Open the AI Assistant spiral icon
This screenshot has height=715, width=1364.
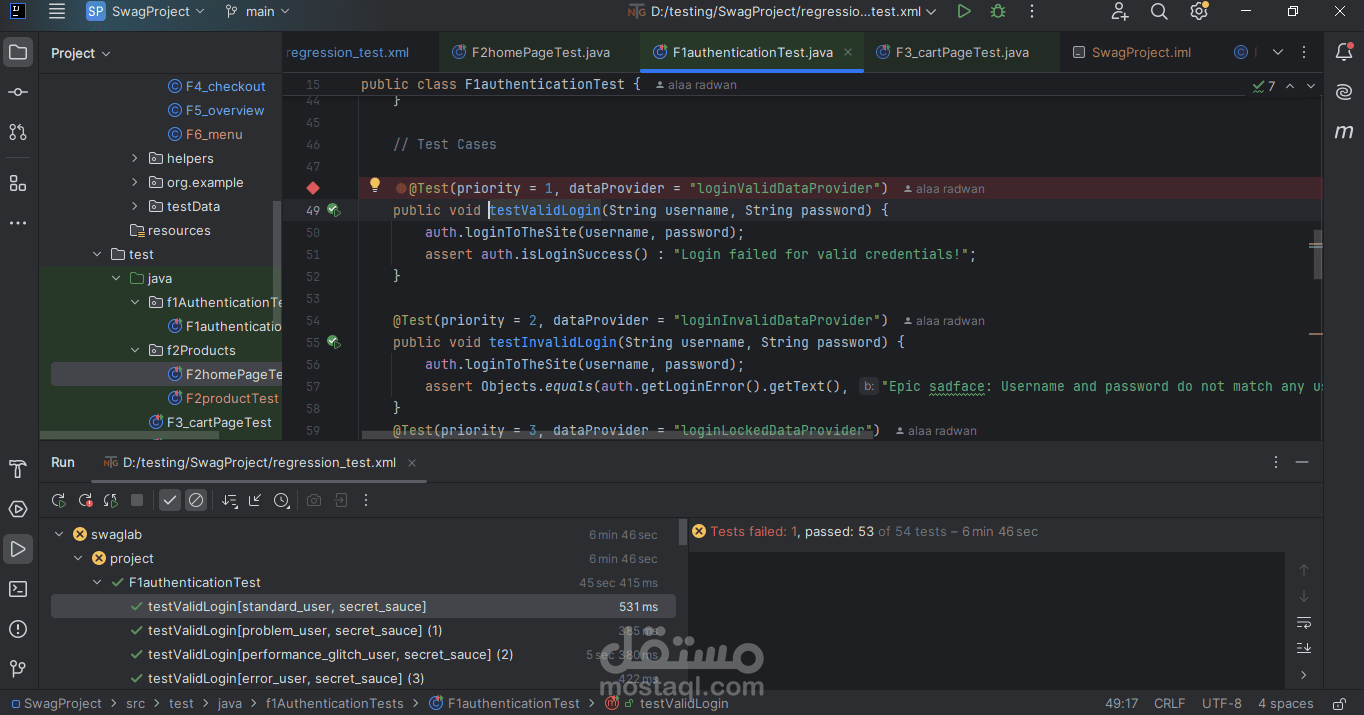[x=1344, y=92]
